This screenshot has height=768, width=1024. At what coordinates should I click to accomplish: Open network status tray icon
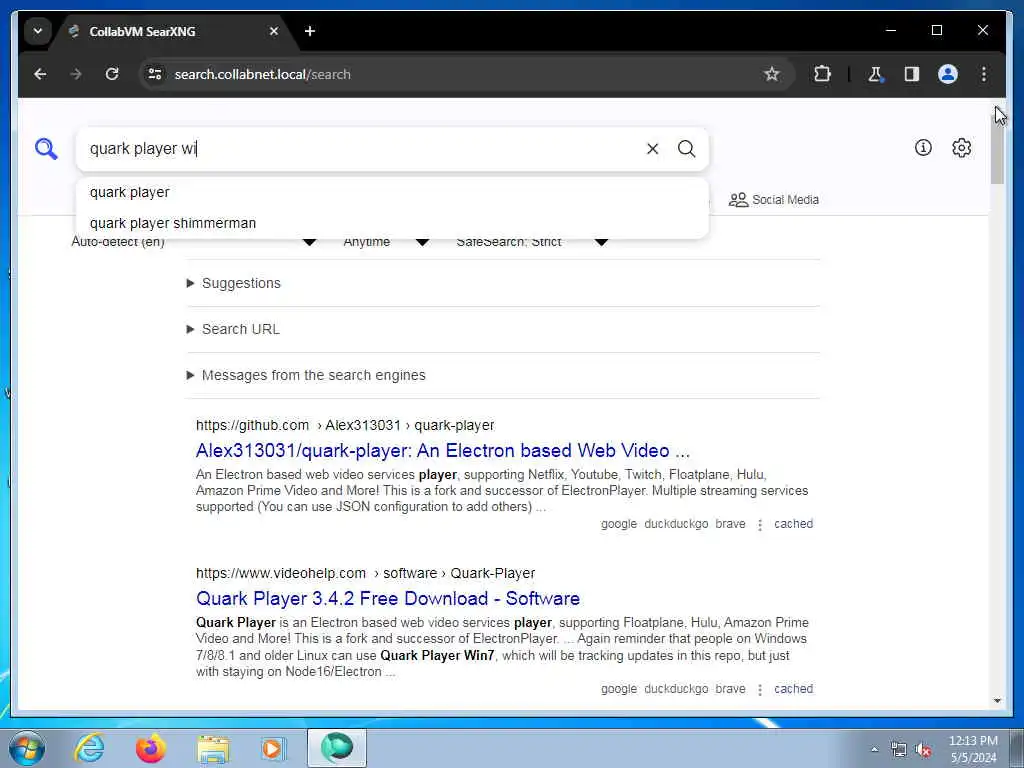click(899, 750)
